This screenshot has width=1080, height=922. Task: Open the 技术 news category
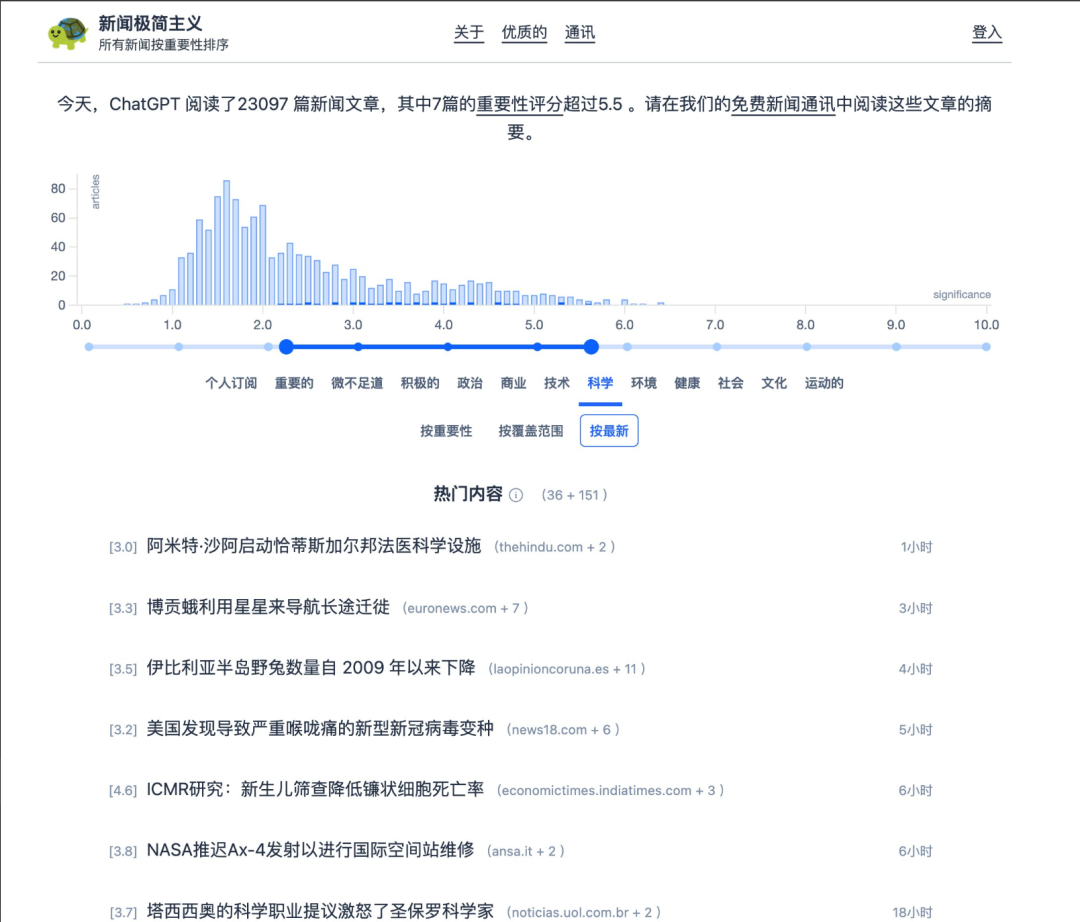(x=556, y=383)
